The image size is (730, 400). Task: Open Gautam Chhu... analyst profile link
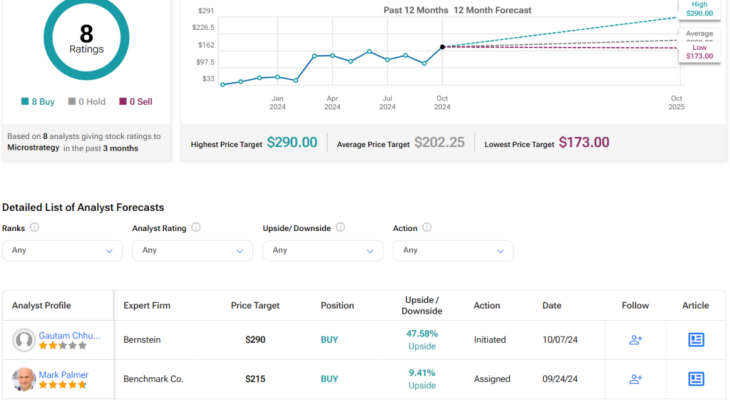[x=69, y=335]
